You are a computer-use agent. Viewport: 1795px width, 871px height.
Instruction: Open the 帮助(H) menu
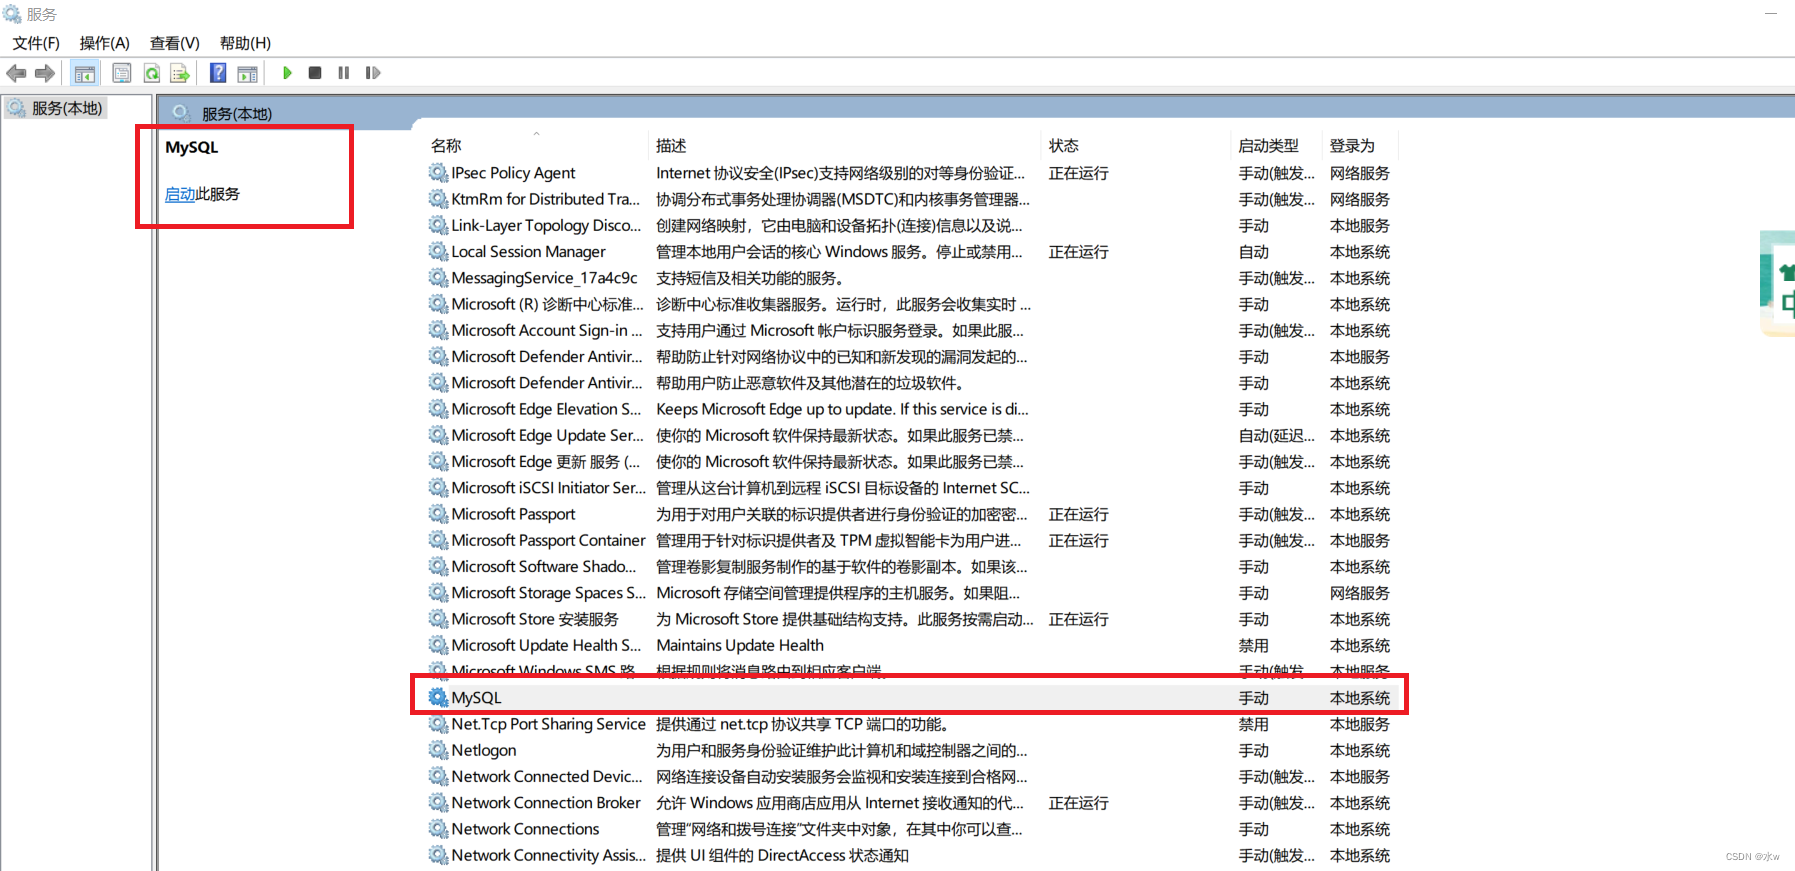pos(245,43)
